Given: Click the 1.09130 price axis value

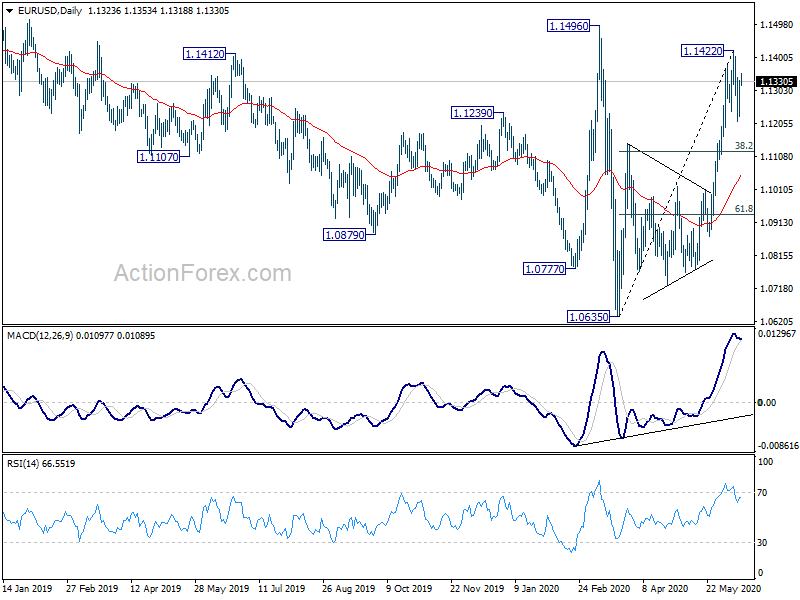Looking at the screenshot, I should click(x=777, y=222).
